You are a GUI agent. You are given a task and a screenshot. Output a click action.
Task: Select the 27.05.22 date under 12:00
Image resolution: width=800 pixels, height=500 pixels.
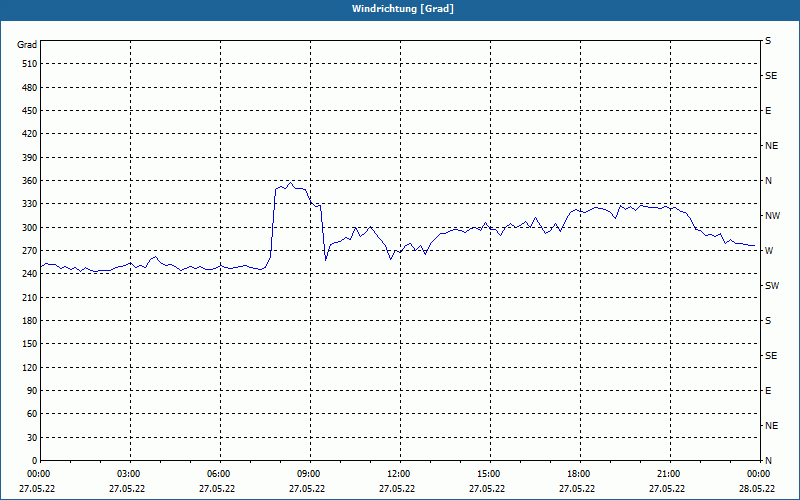click(397, 489)
